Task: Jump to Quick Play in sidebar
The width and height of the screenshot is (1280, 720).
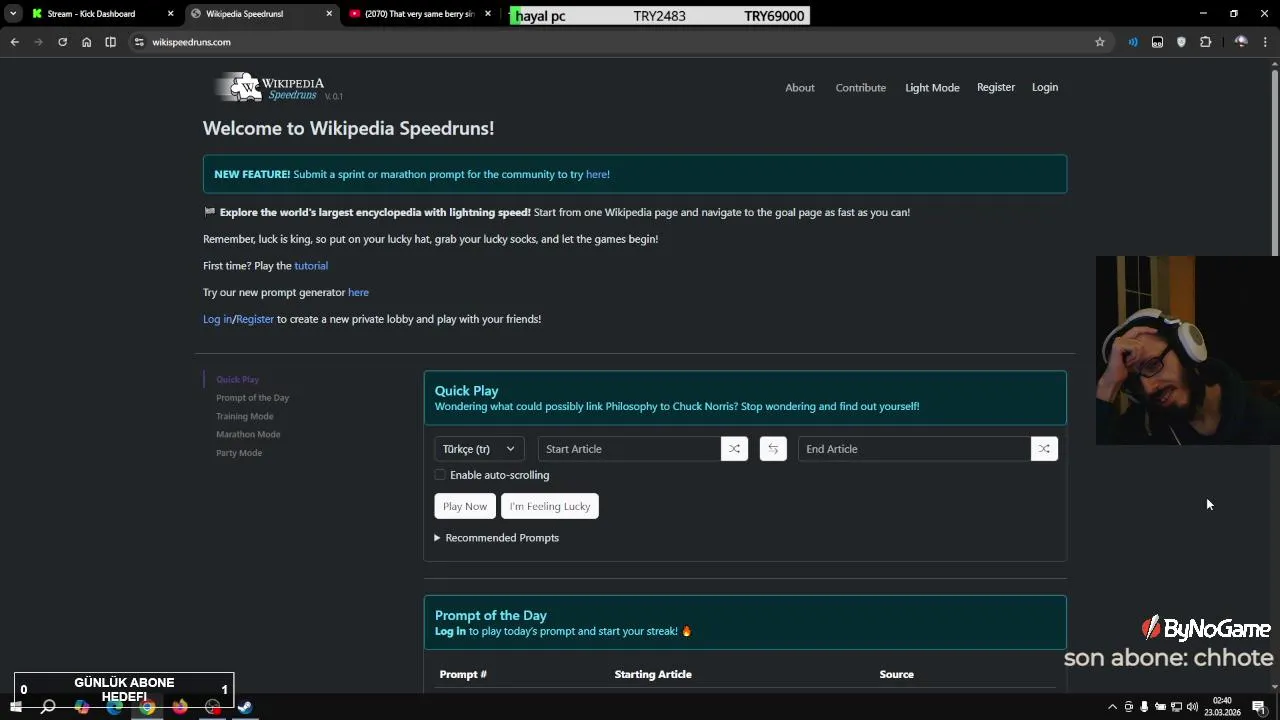Action: click(x=237, y=380)
